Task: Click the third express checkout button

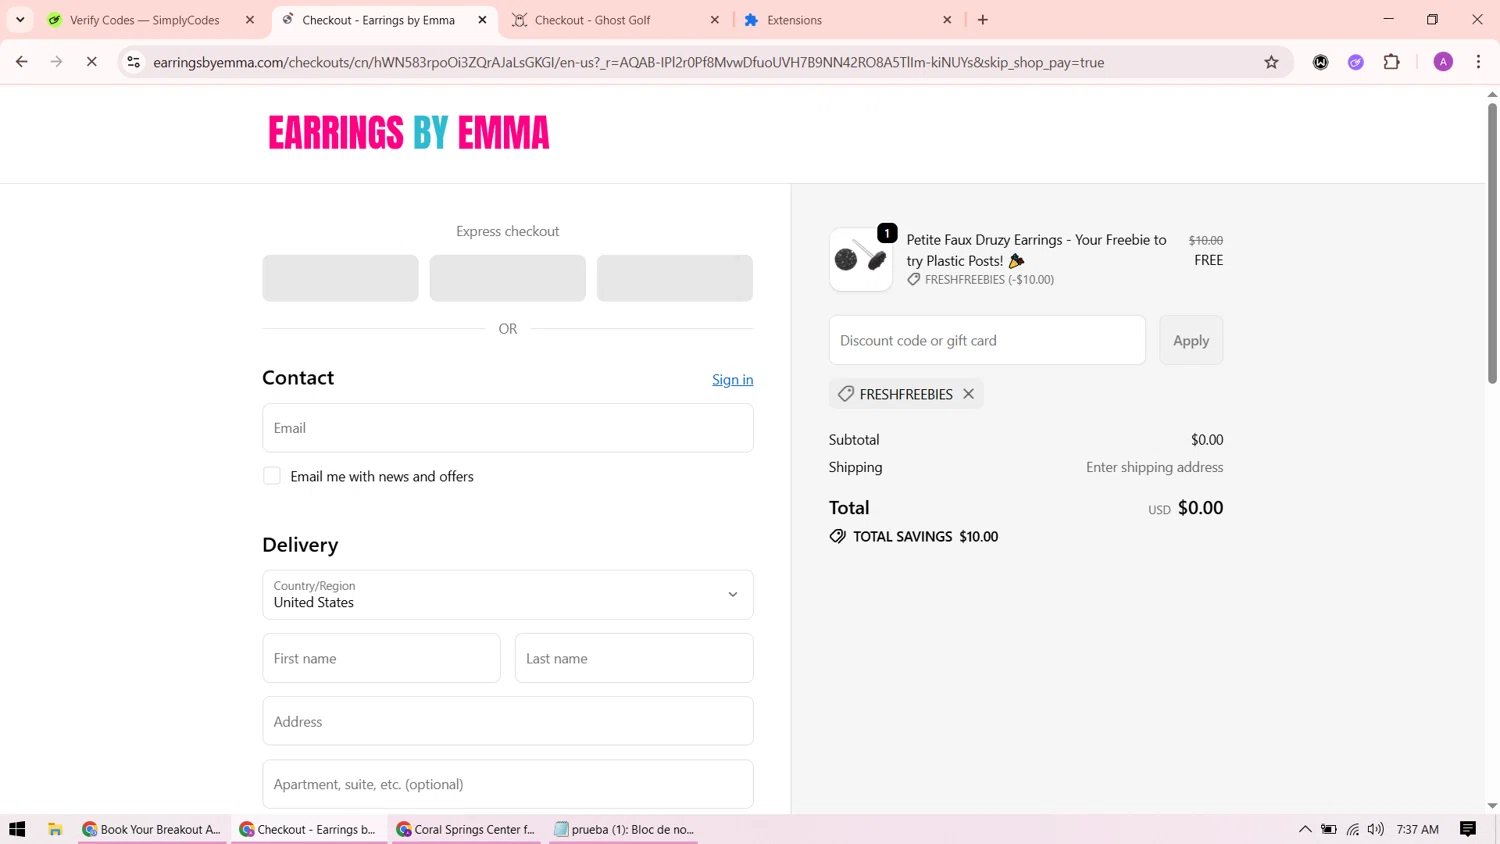Action: point(674,278)
